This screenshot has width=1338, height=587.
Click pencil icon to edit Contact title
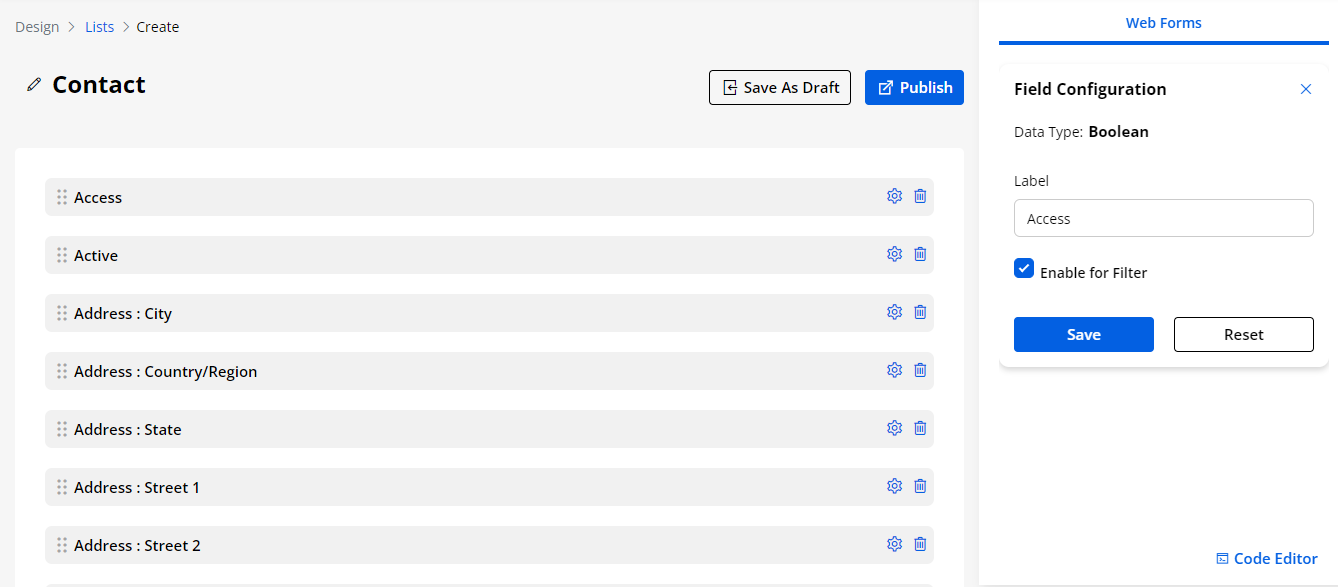pyautogui.click(x=35, y=85)
